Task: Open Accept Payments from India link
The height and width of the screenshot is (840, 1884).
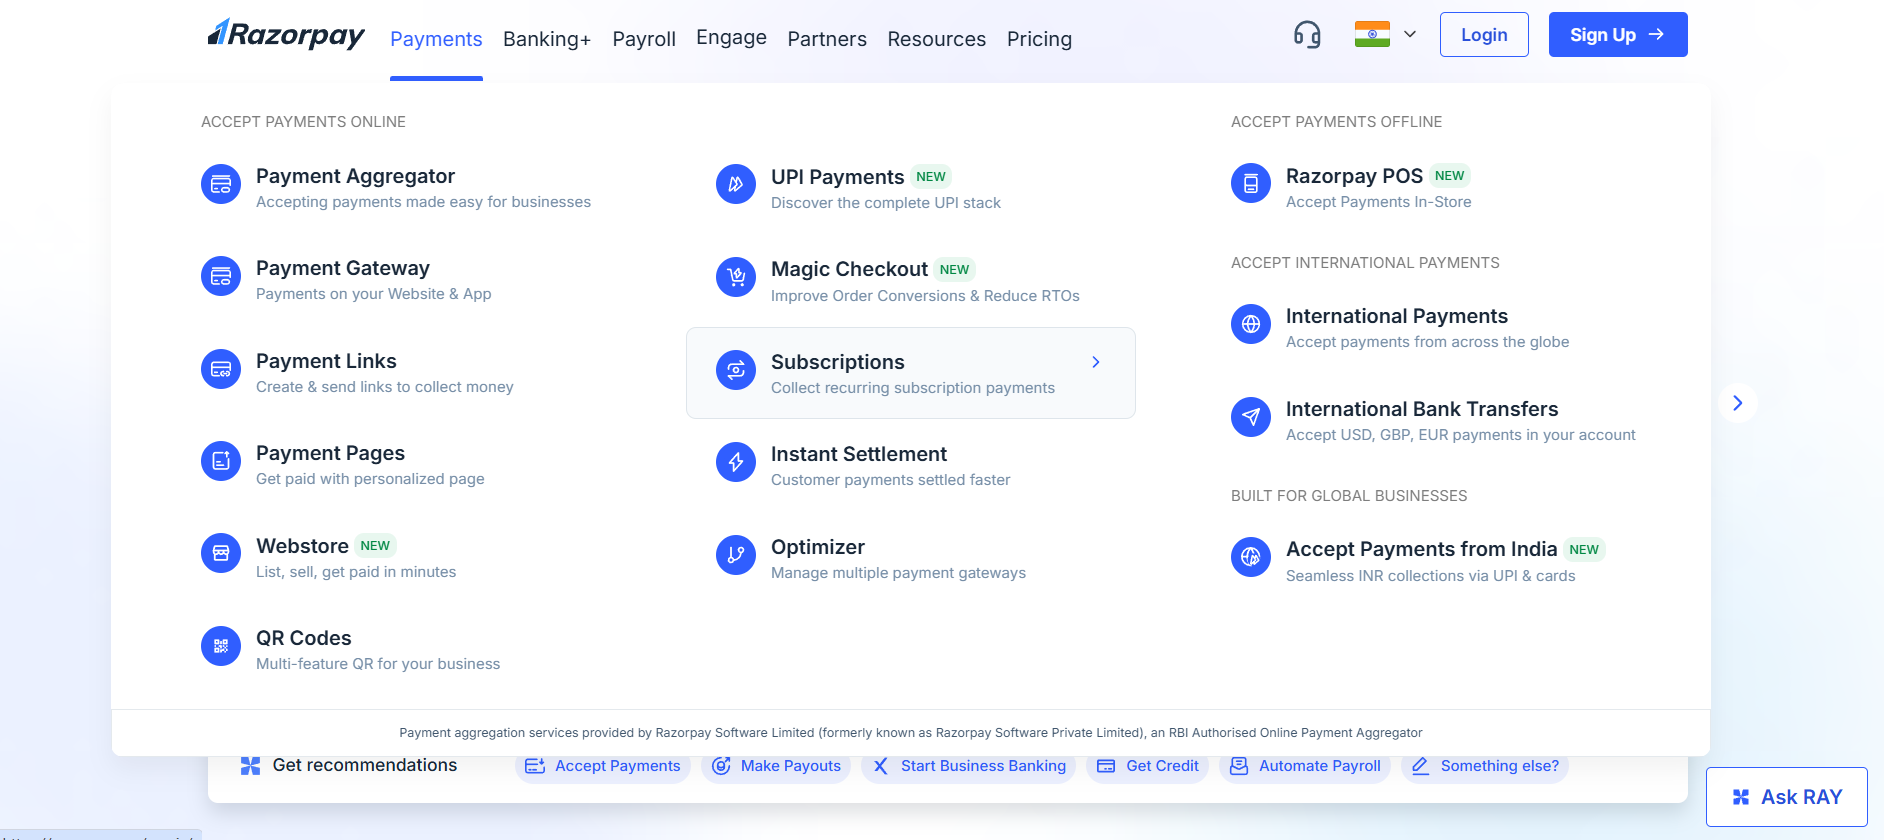Action: (x=1421, y=549)
